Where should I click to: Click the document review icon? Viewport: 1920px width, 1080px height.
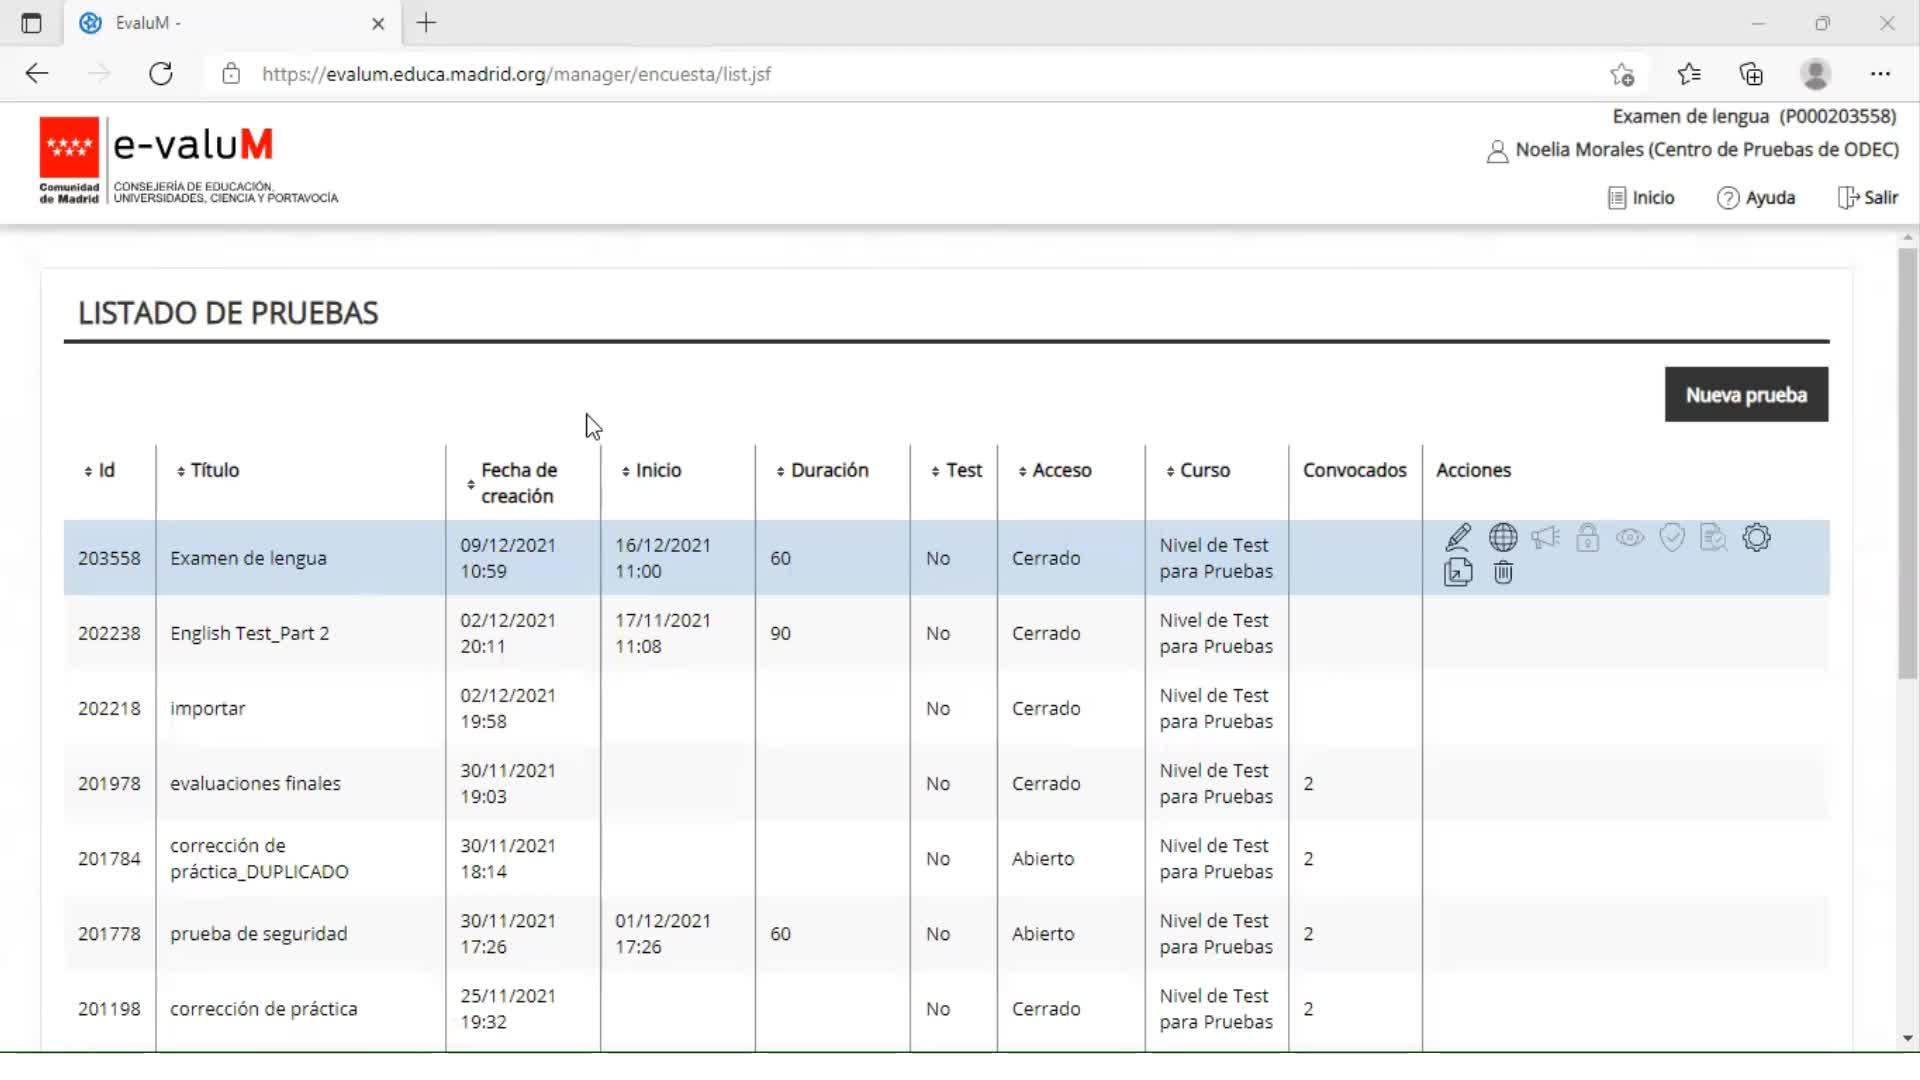(1714, 538)
